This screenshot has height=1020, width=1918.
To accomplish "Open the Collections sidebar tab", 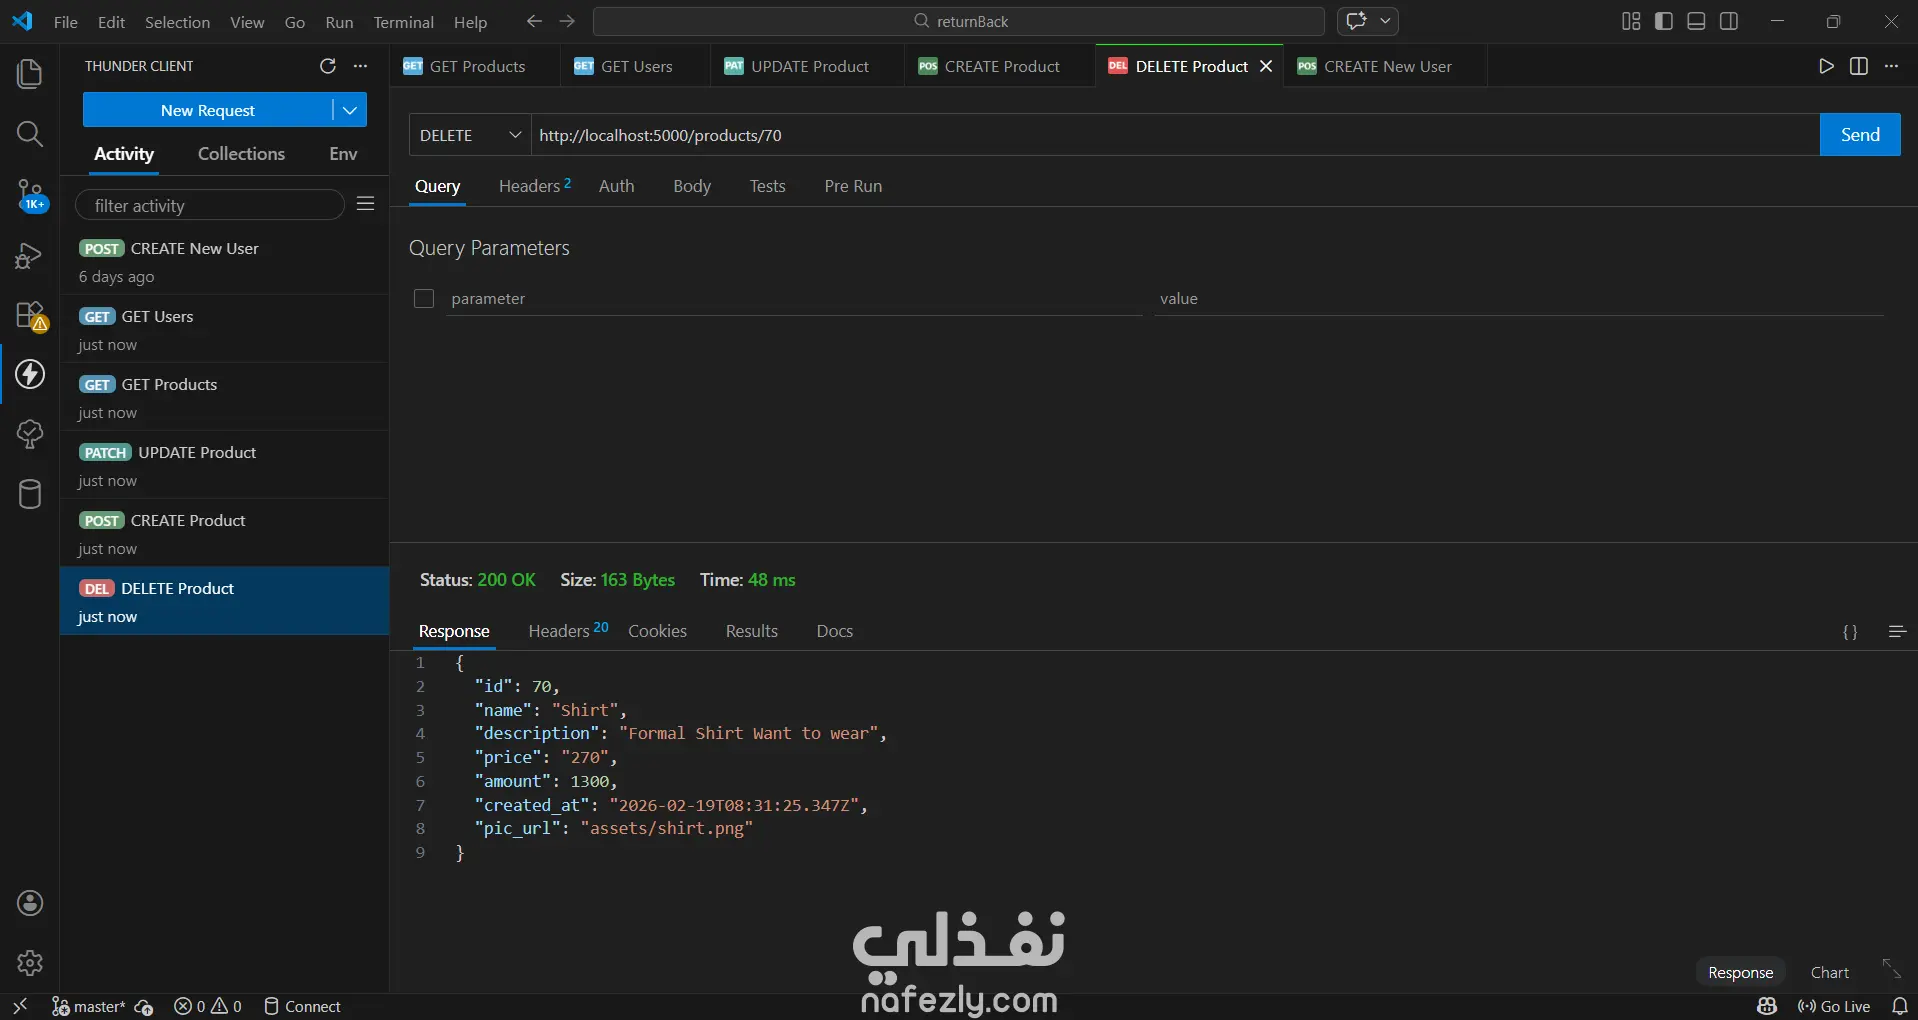I will tap(241, 153).
